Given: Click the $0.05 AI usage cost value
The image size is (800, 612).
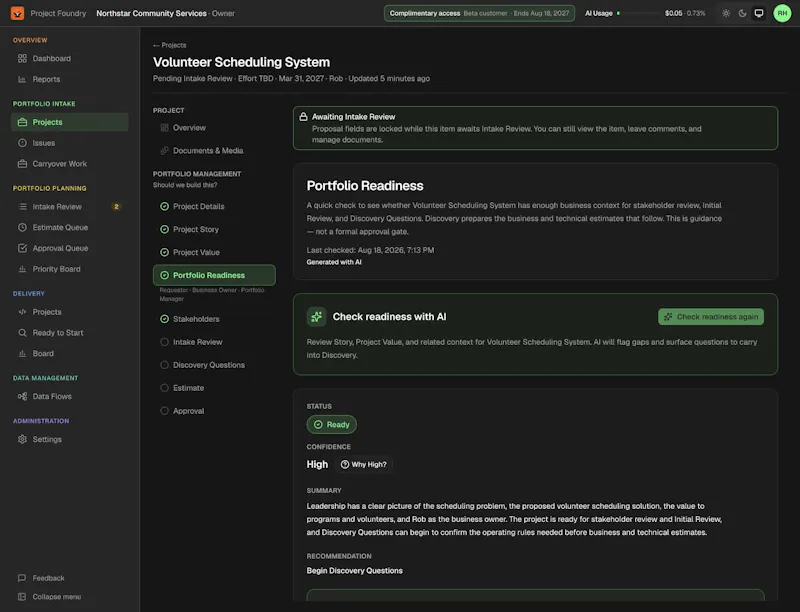Looking at the screenshot, I should coord(673,13).
